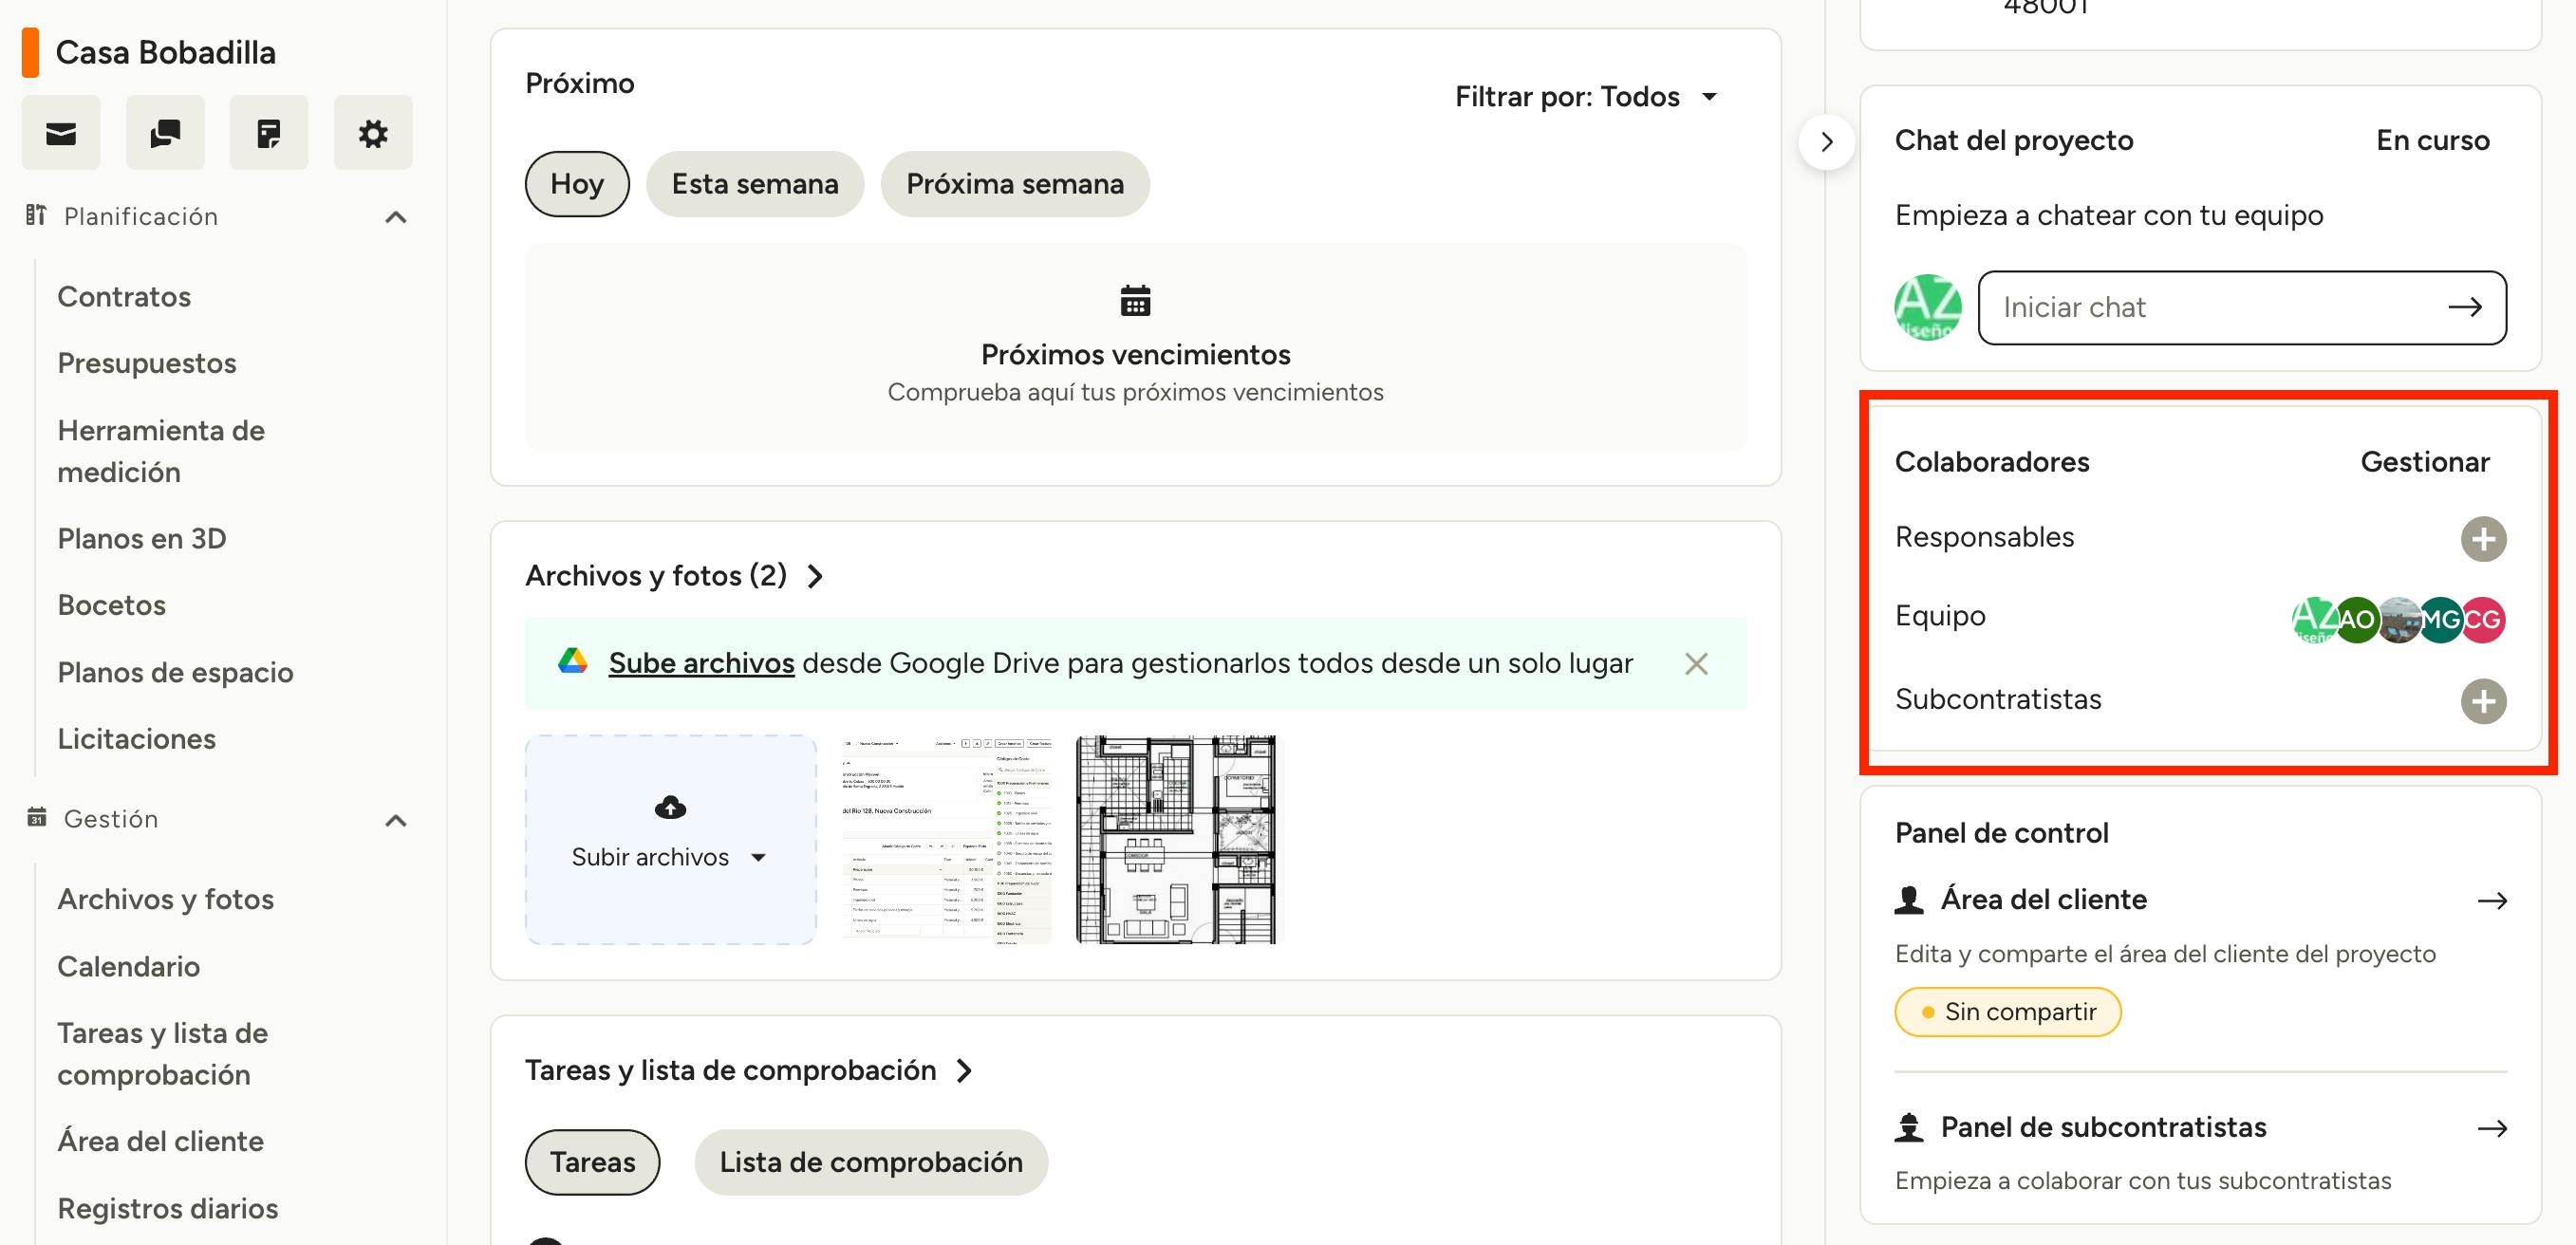
Task: Open Presupuestos in the sidebar
Action: 147,363
